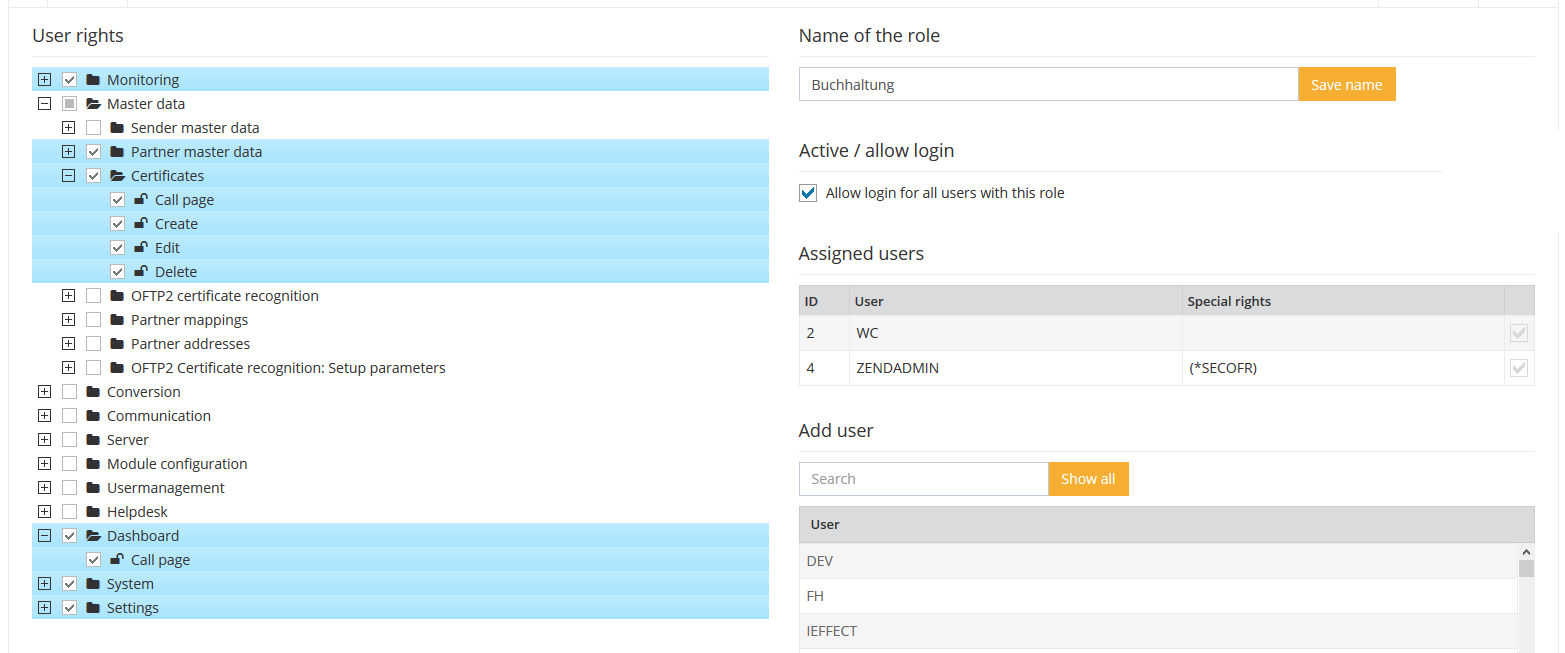
Task: Click the Monitoring folder icon
Action: click(93, 80)
